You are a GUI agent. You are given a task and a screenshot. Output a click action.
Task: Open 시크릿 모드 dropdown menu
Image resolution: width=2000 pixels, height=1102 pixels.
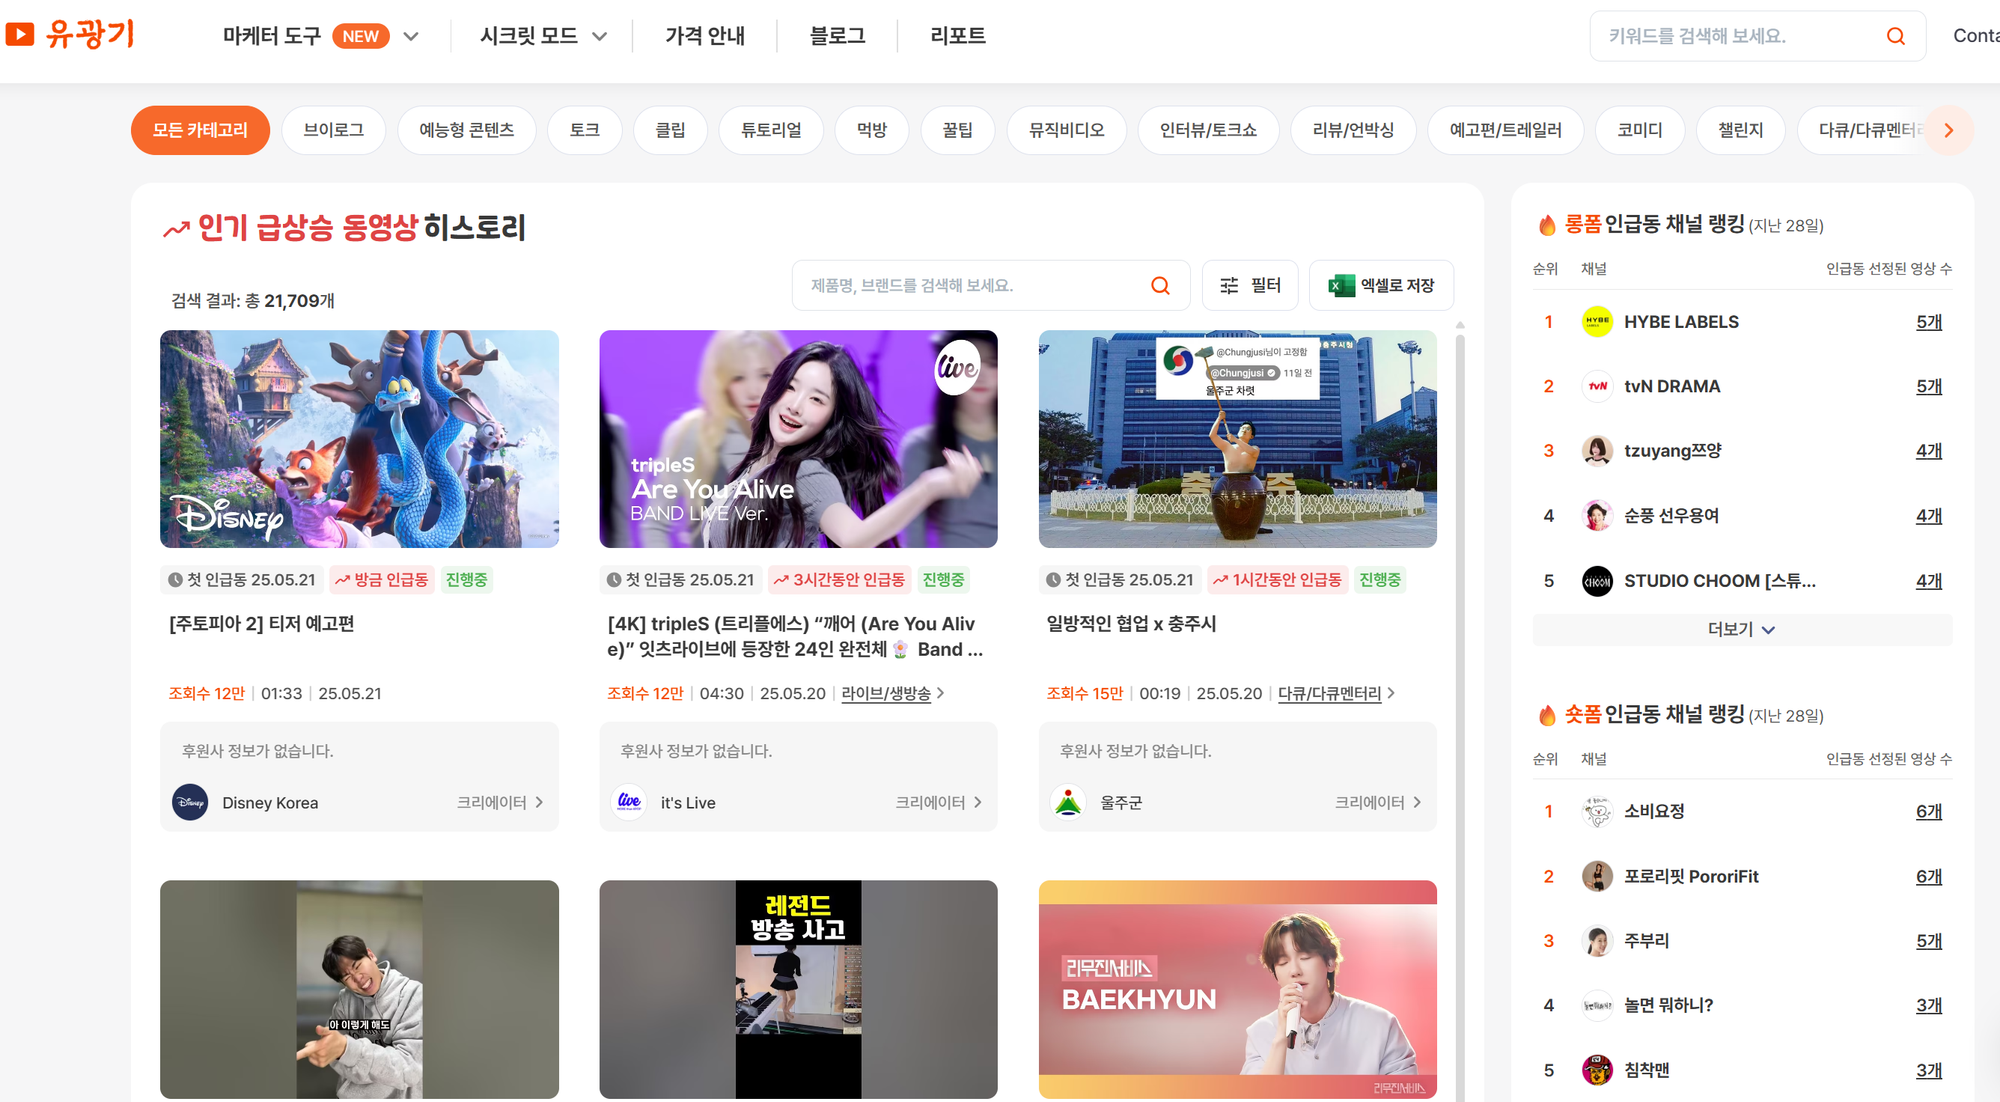click(543, 36)
